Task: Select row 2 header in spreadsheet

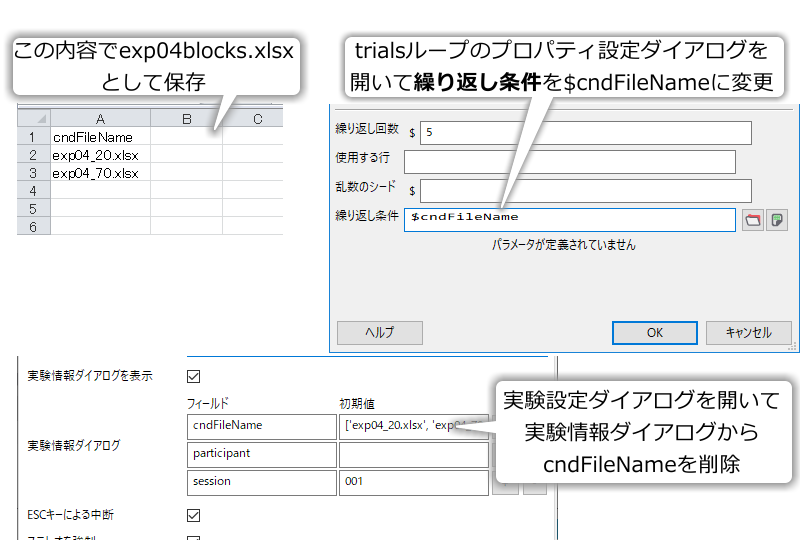Action: pos(34,155)
